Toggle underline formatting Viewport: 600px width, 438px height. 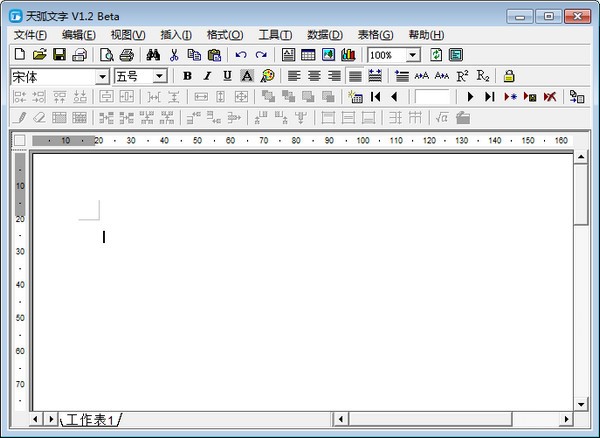tap(227, 76)
